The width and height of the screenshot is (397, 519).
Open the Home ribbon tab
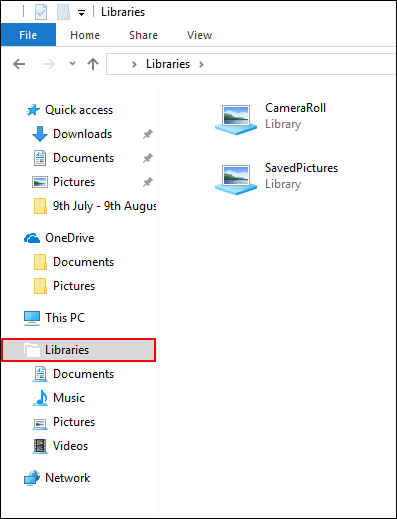[85, 35]
